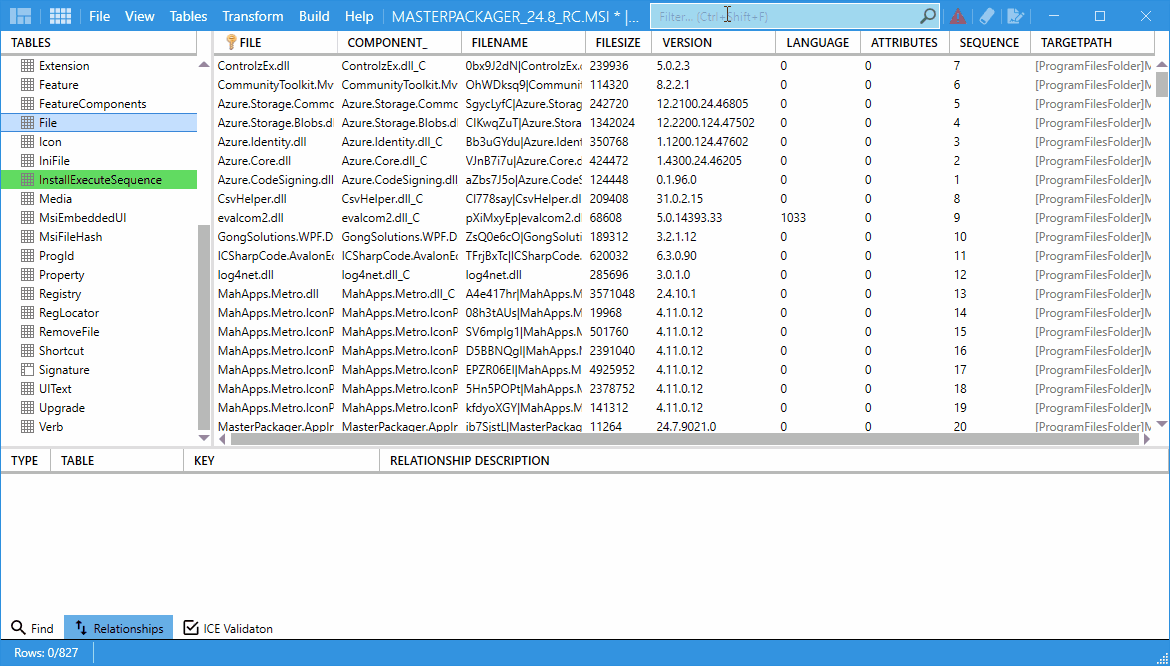Click the grid icon beside UIText table

click(28, 389)
